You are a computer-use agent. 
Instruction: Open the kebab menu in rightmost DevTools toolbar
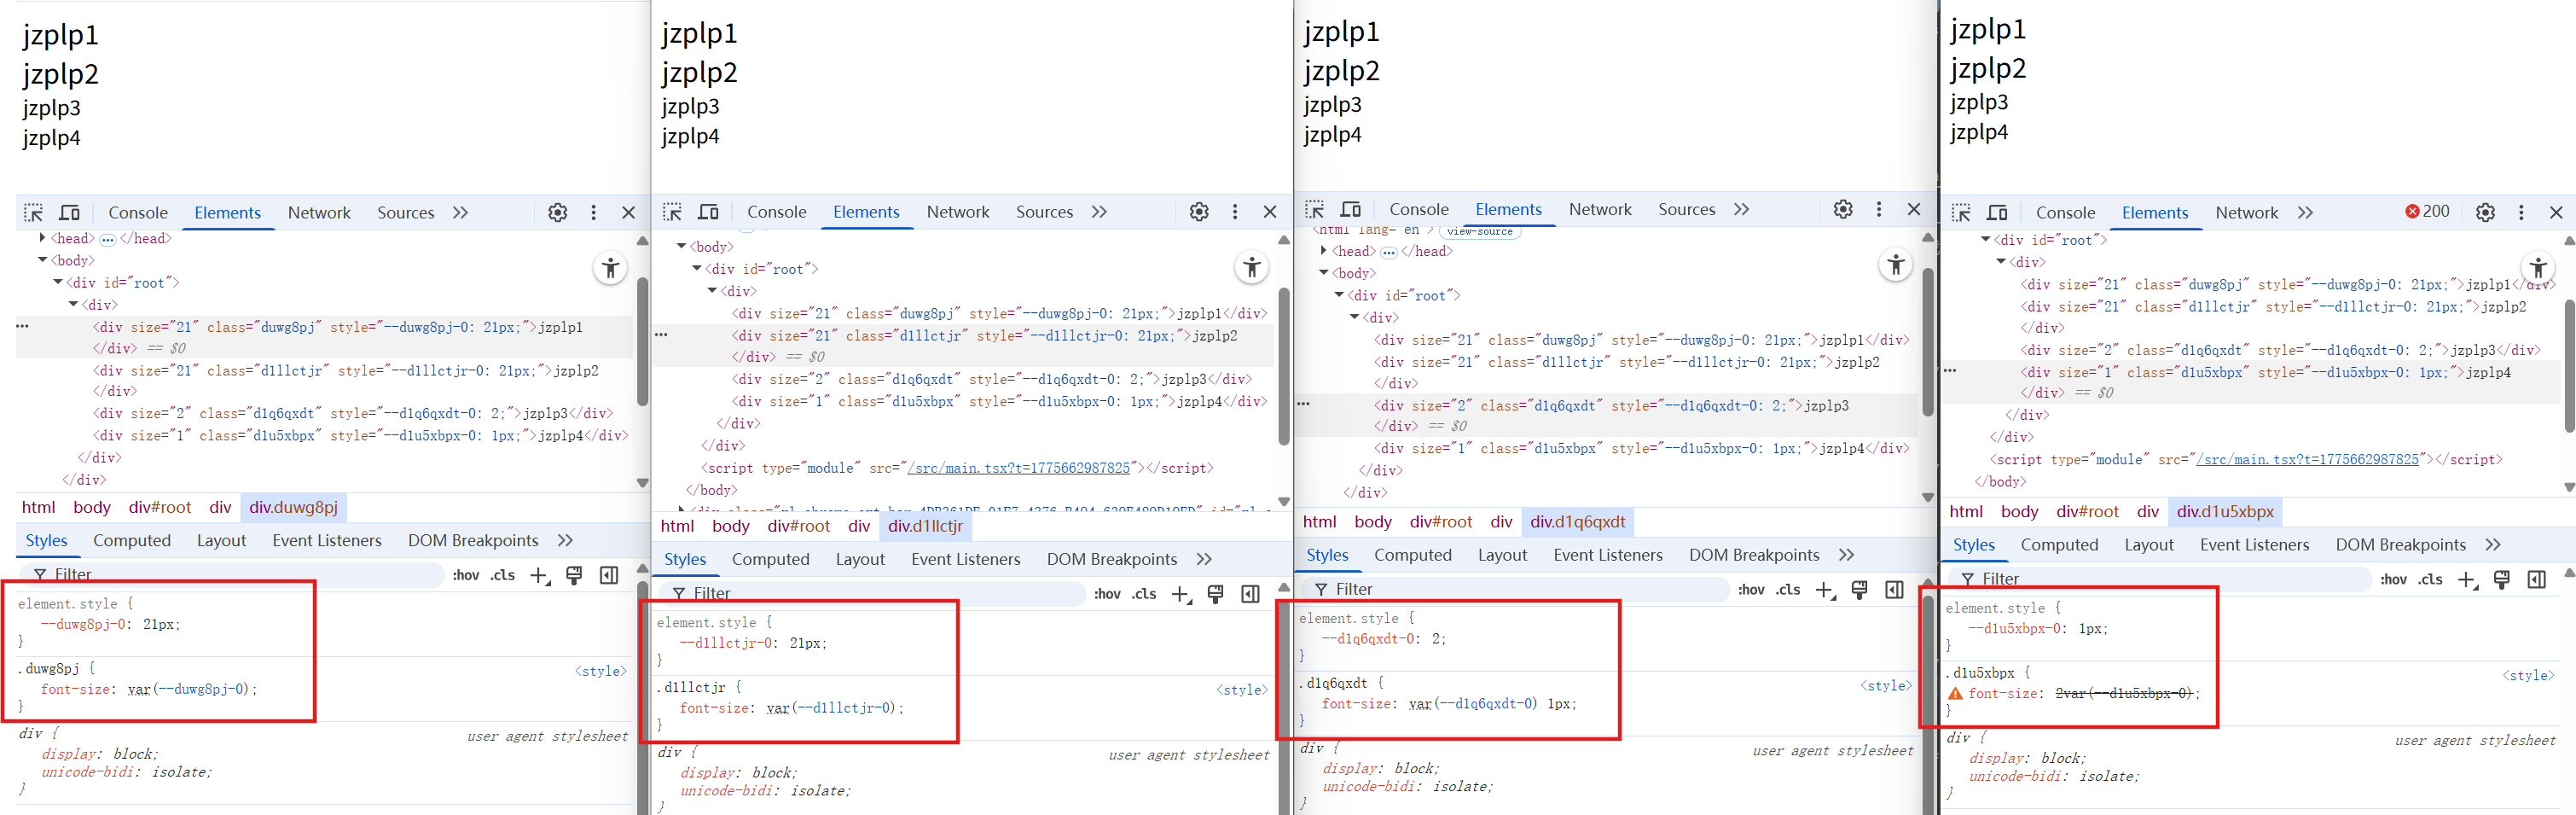[2520, 212]
